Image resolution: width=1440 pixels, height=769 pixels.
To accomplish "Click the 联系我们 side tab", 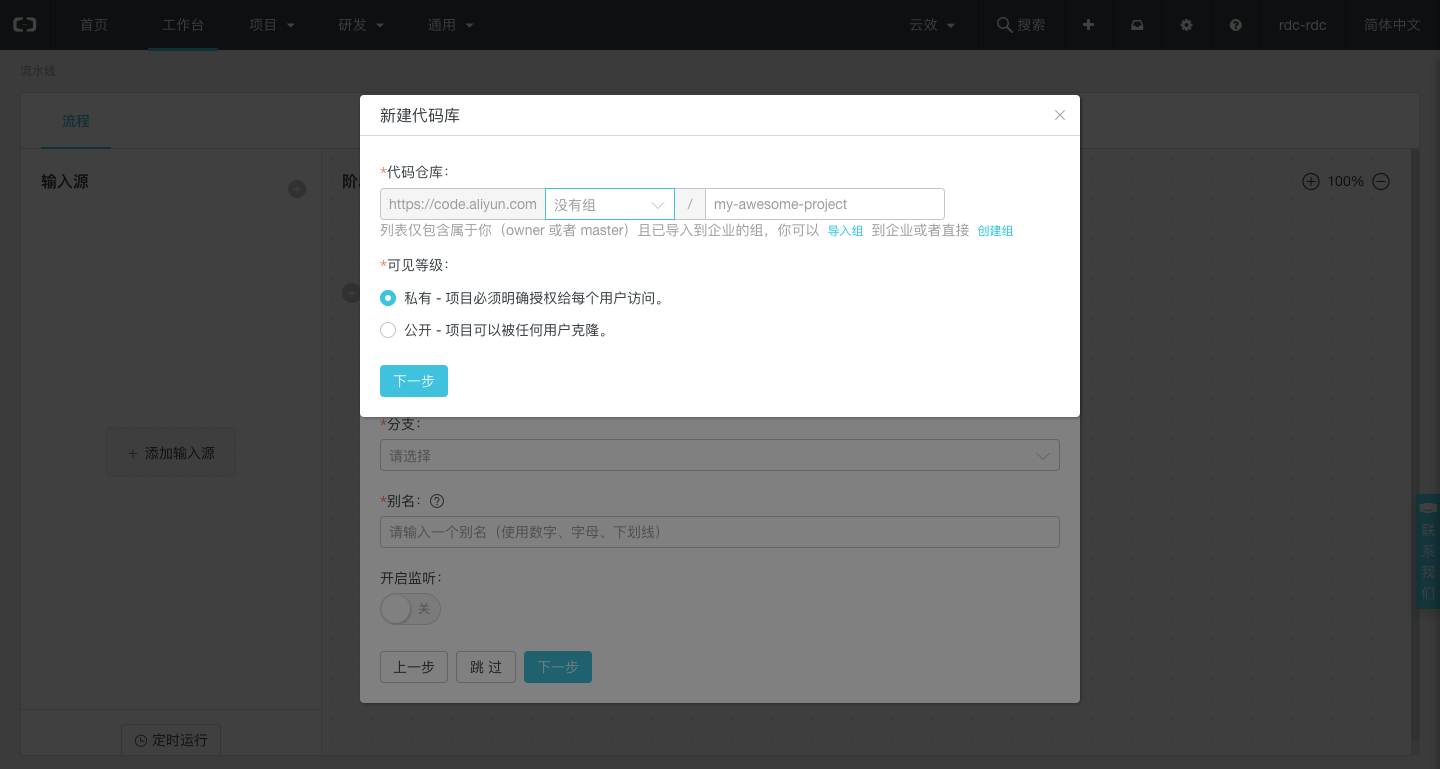I will coord(1428,551).
